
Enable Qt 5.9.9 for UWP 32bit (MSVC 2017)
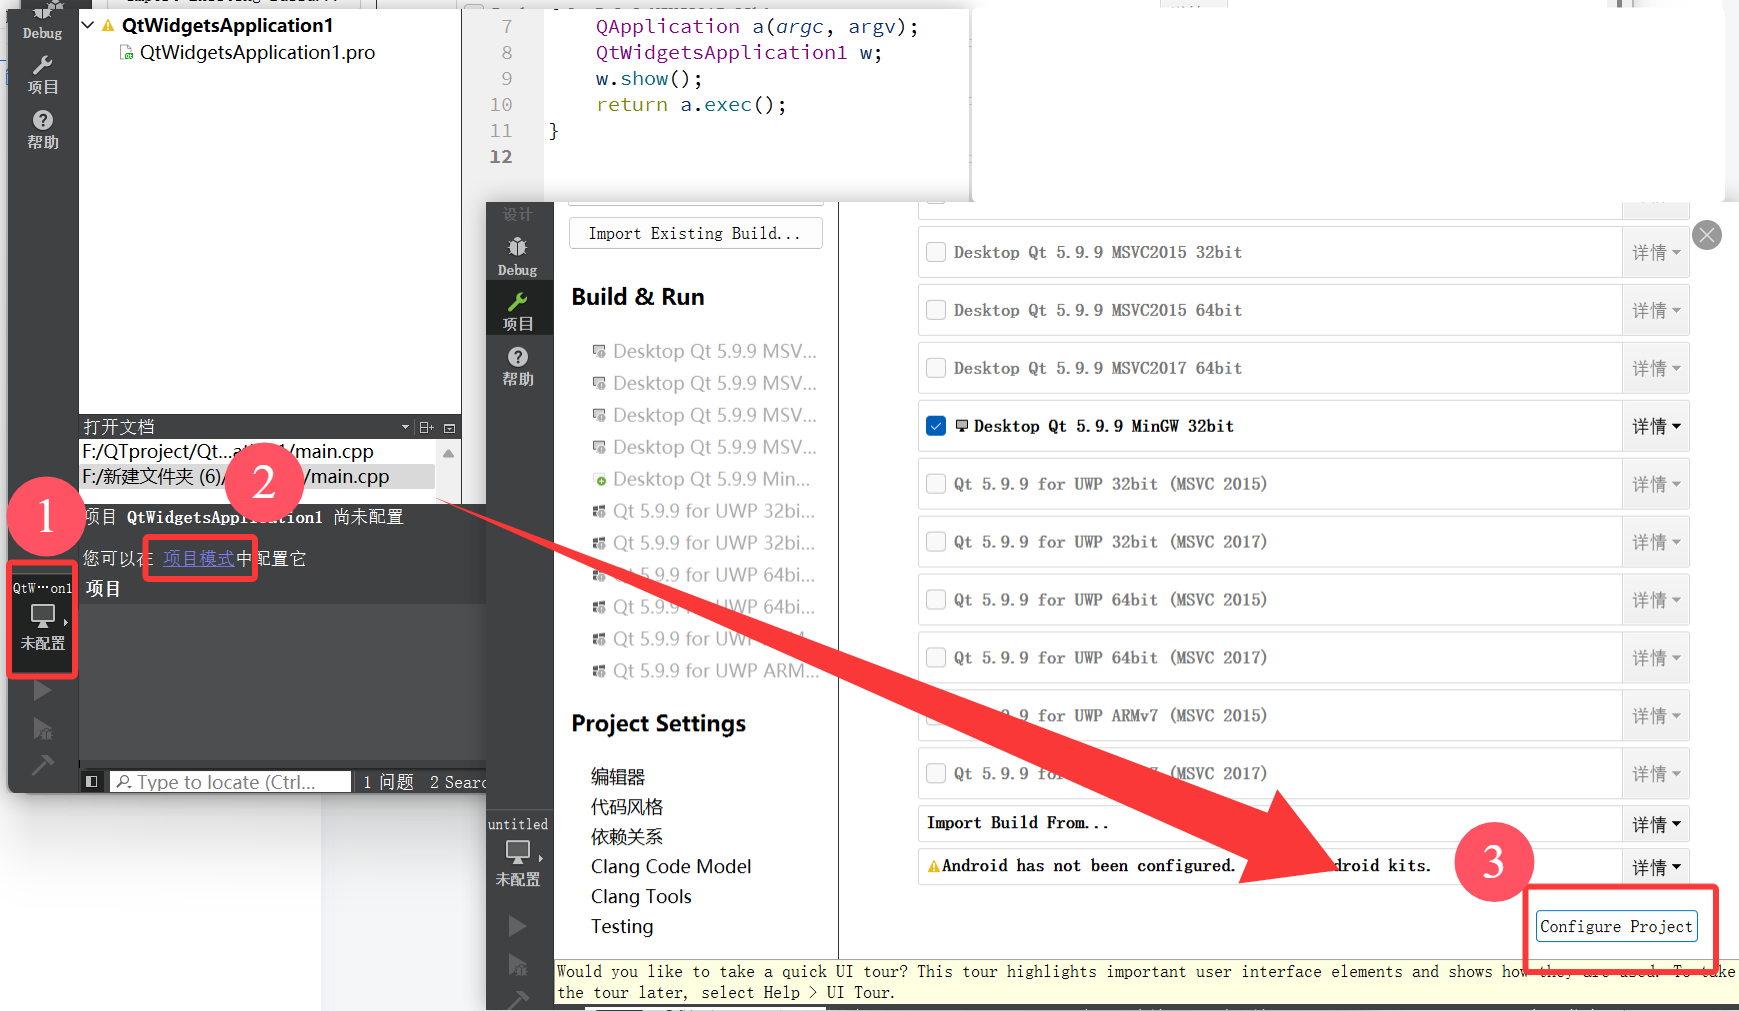pyautogui.click(x=936, y=542)
